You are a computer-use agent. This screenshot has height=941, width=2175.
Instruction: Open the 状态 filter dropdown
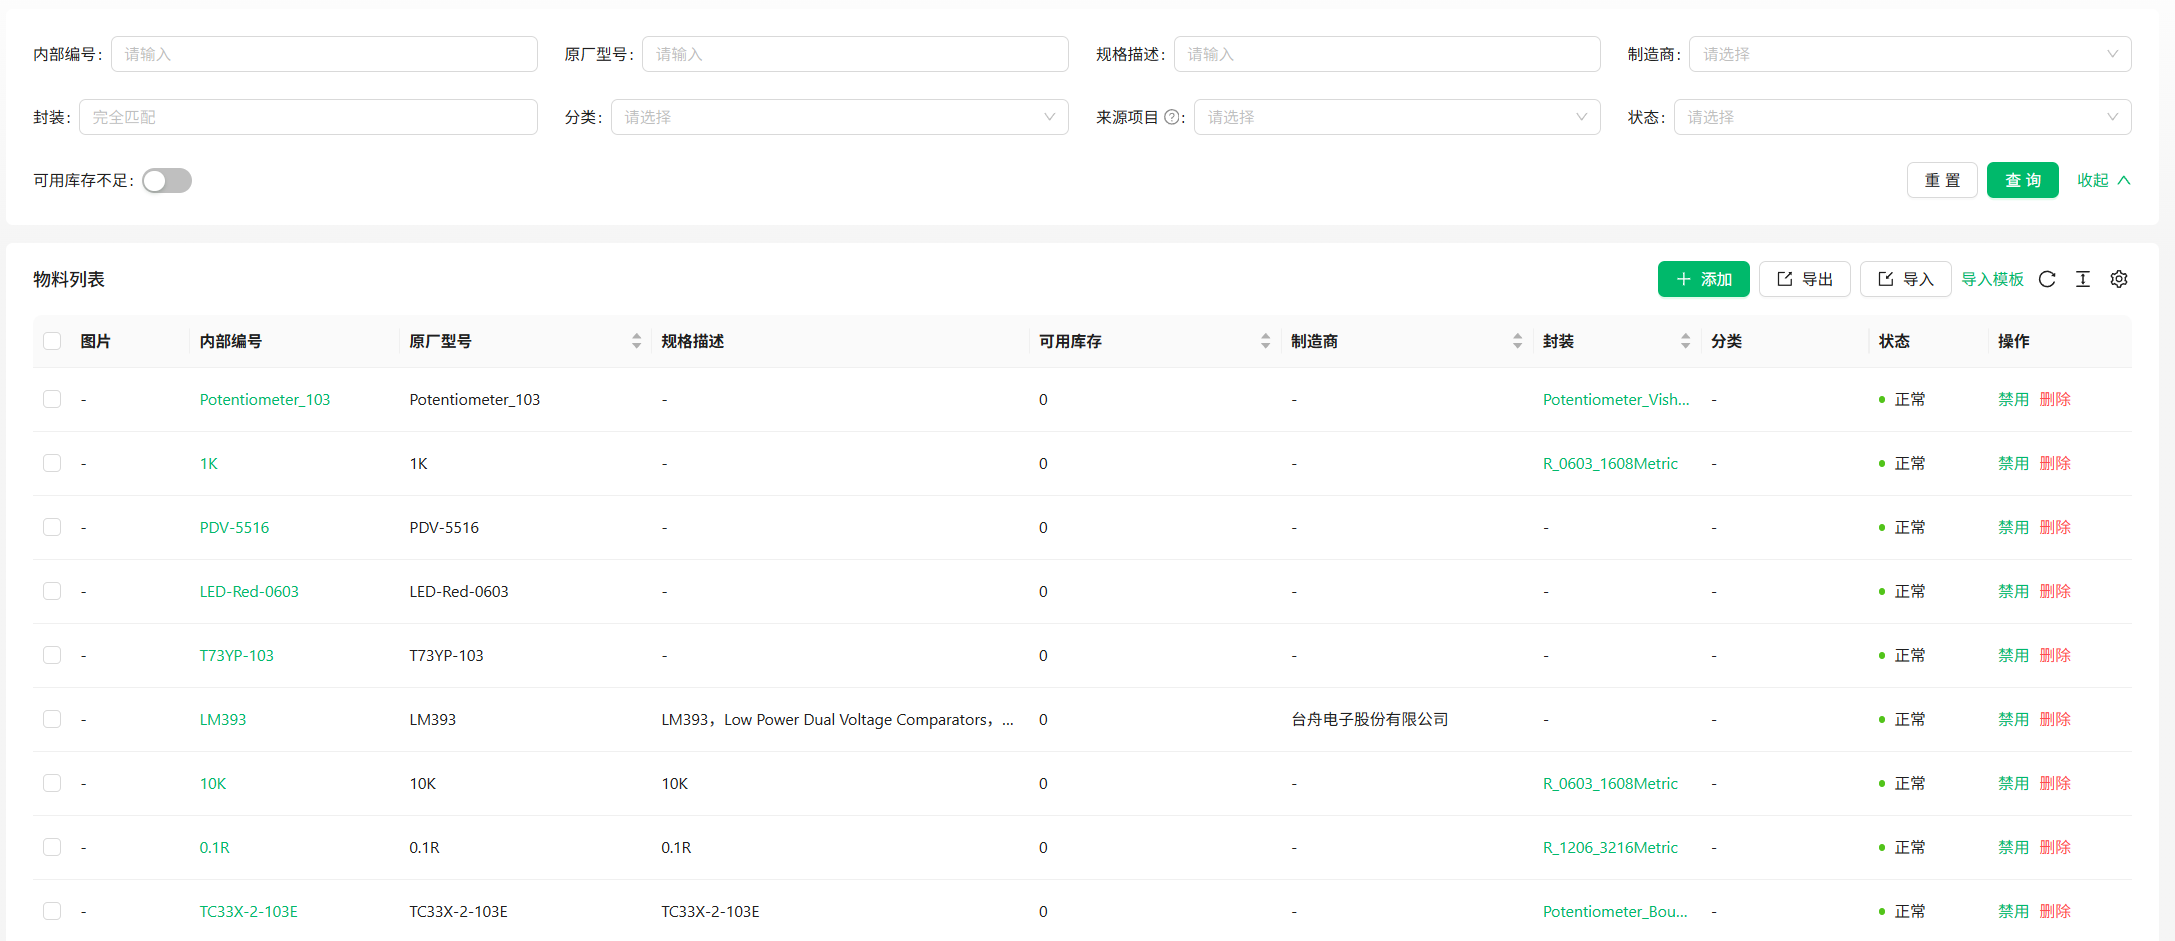[x=1901, y=117]
